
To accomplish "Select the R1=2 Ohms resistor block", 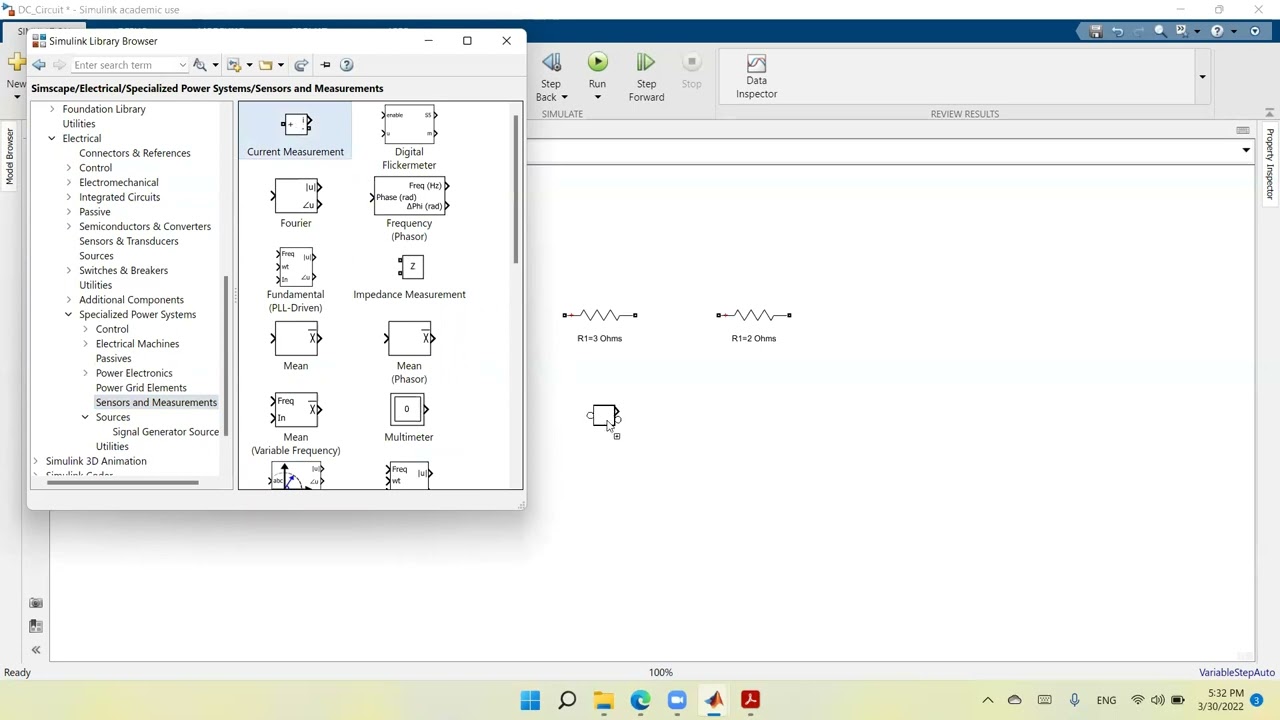I will (x=753, y=316).
